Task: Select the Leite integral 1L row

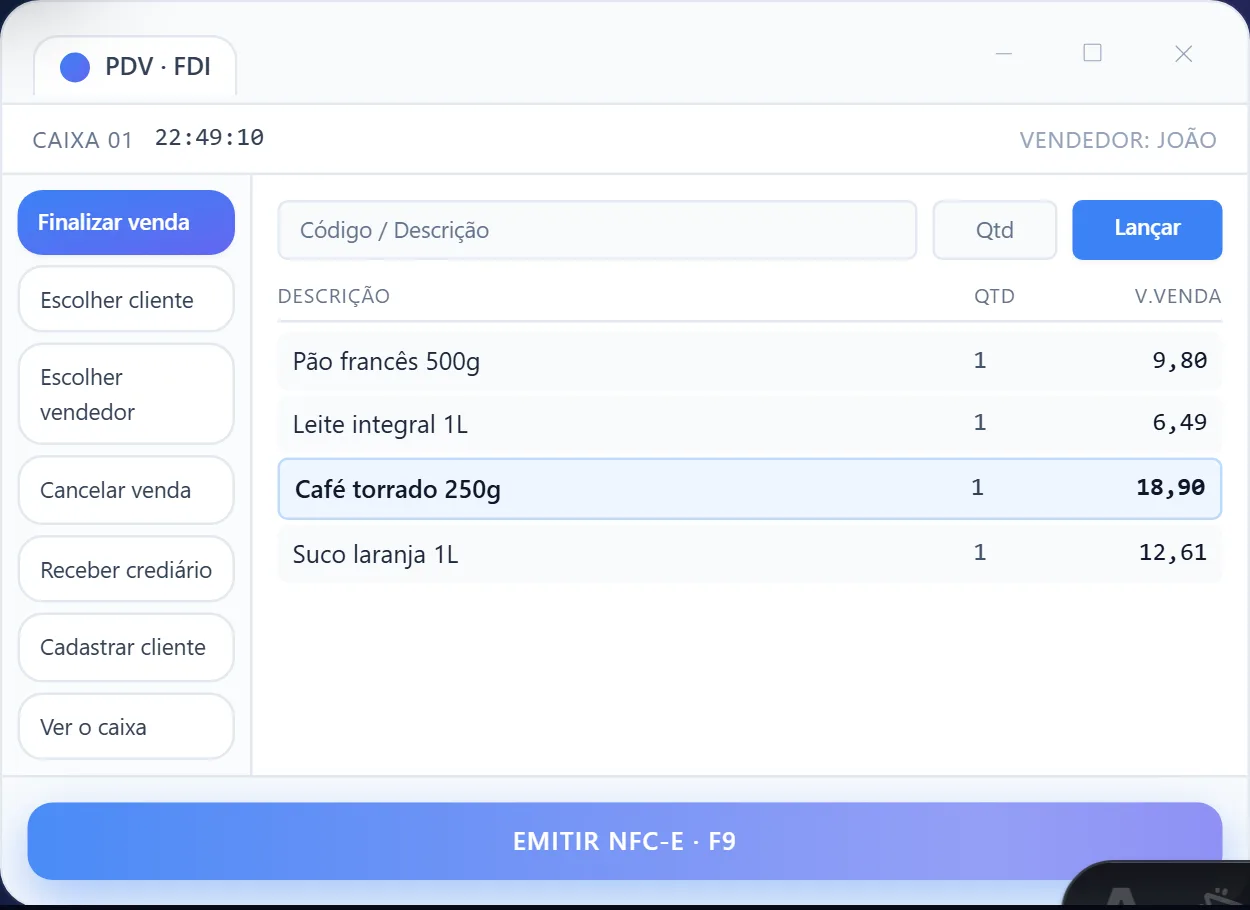Action: 750,424
